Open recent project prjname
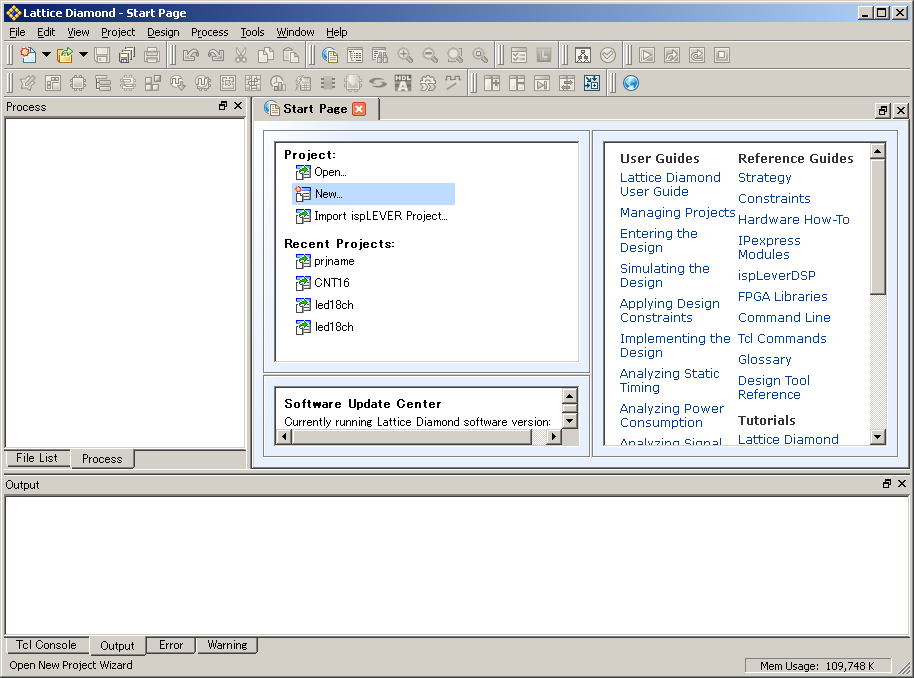 (334, 261)
